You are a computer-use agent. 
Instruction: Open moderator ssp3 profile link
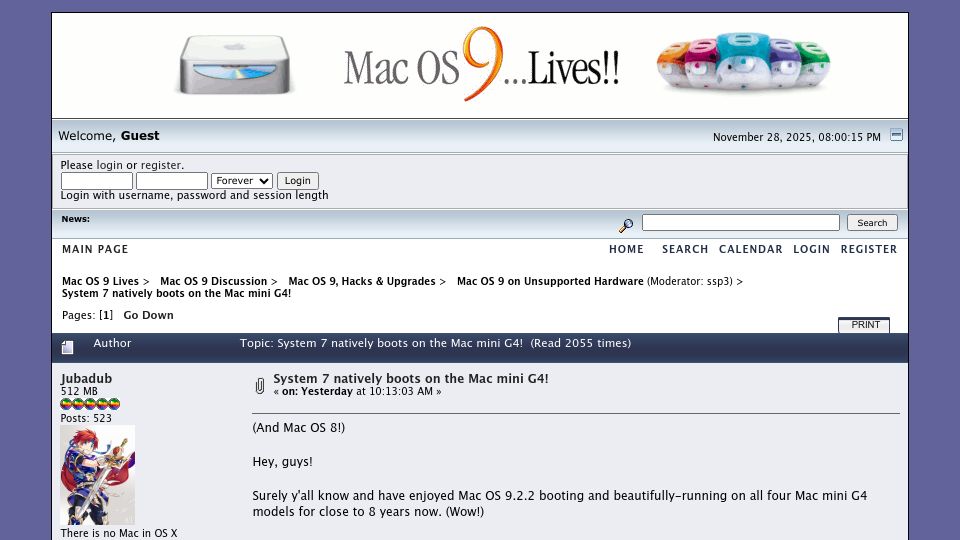coord(718,282)
